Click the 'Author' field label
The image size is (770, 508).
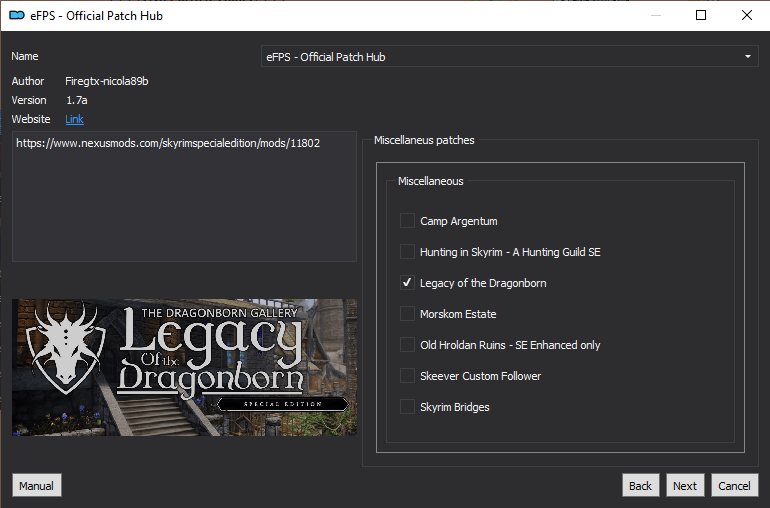coord(28,81)
